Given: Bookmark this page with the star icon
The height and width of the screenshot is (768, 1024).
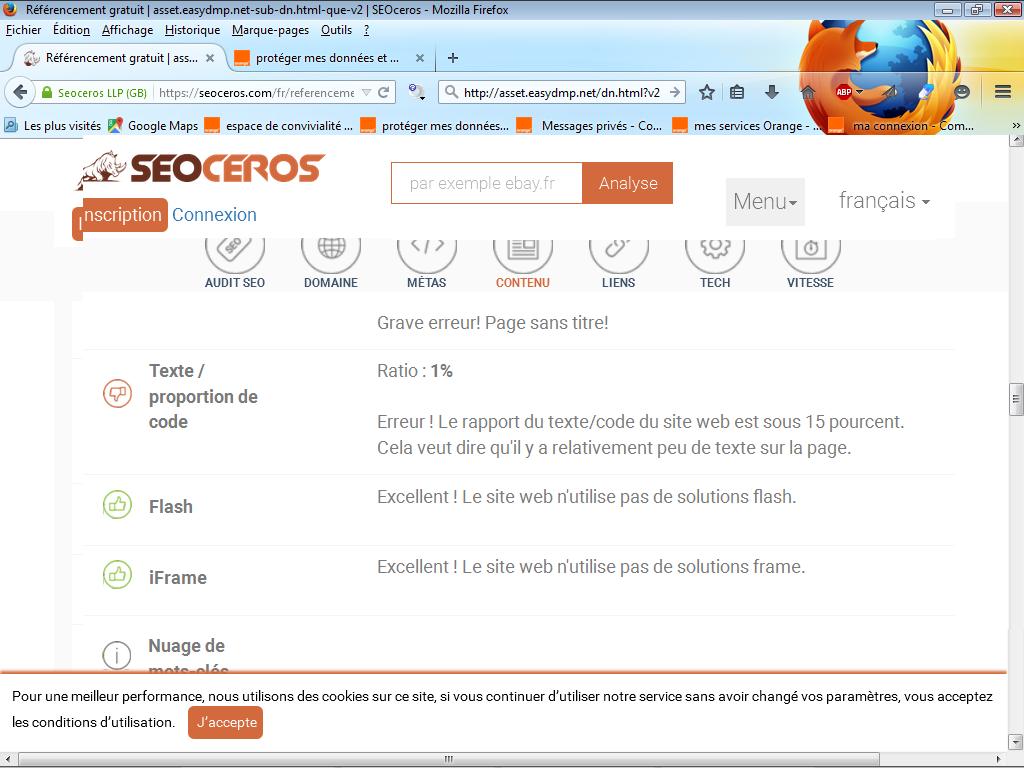Looking at the screenshot, I should click(x=707, y=93).
